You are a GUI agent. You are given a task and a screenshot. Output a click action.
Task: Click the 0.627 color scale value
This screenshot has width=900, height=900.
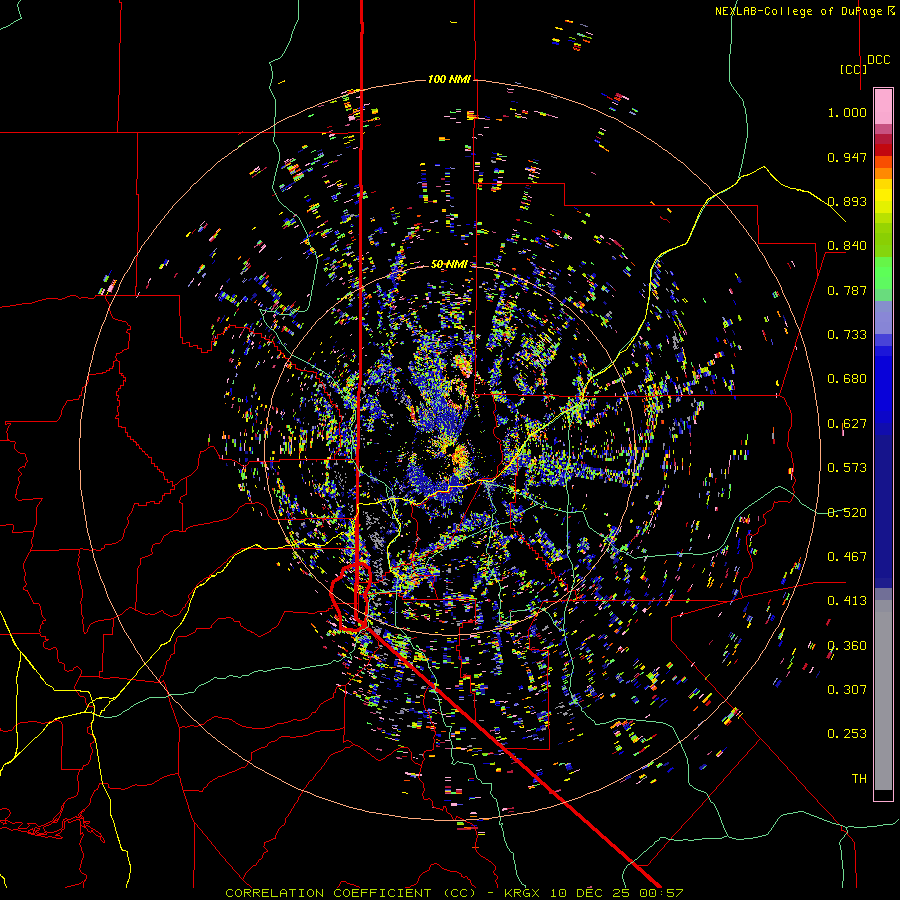[x=847, y=424]
